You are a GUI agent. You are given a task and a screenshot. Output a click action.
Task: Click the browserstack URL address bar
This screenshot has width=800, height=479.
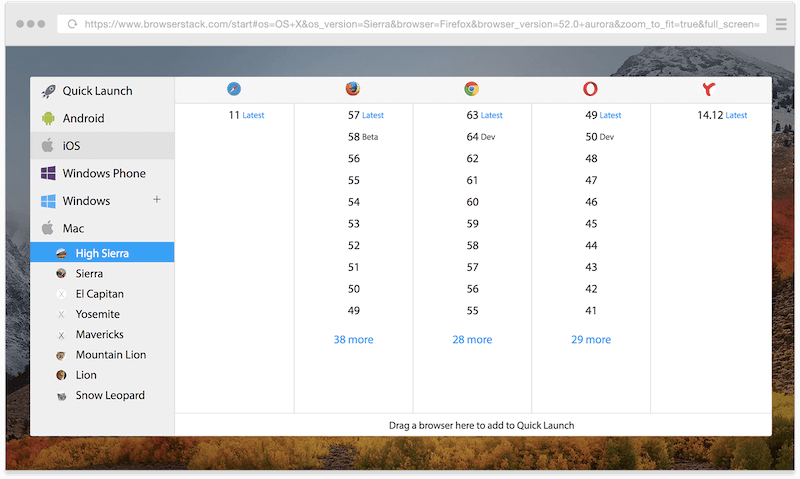pos(412,24)
